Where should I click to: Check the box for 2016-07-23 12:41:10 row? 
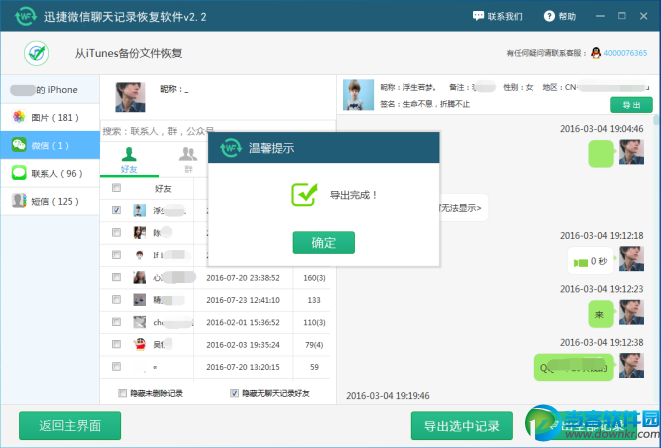pos(116,299)
